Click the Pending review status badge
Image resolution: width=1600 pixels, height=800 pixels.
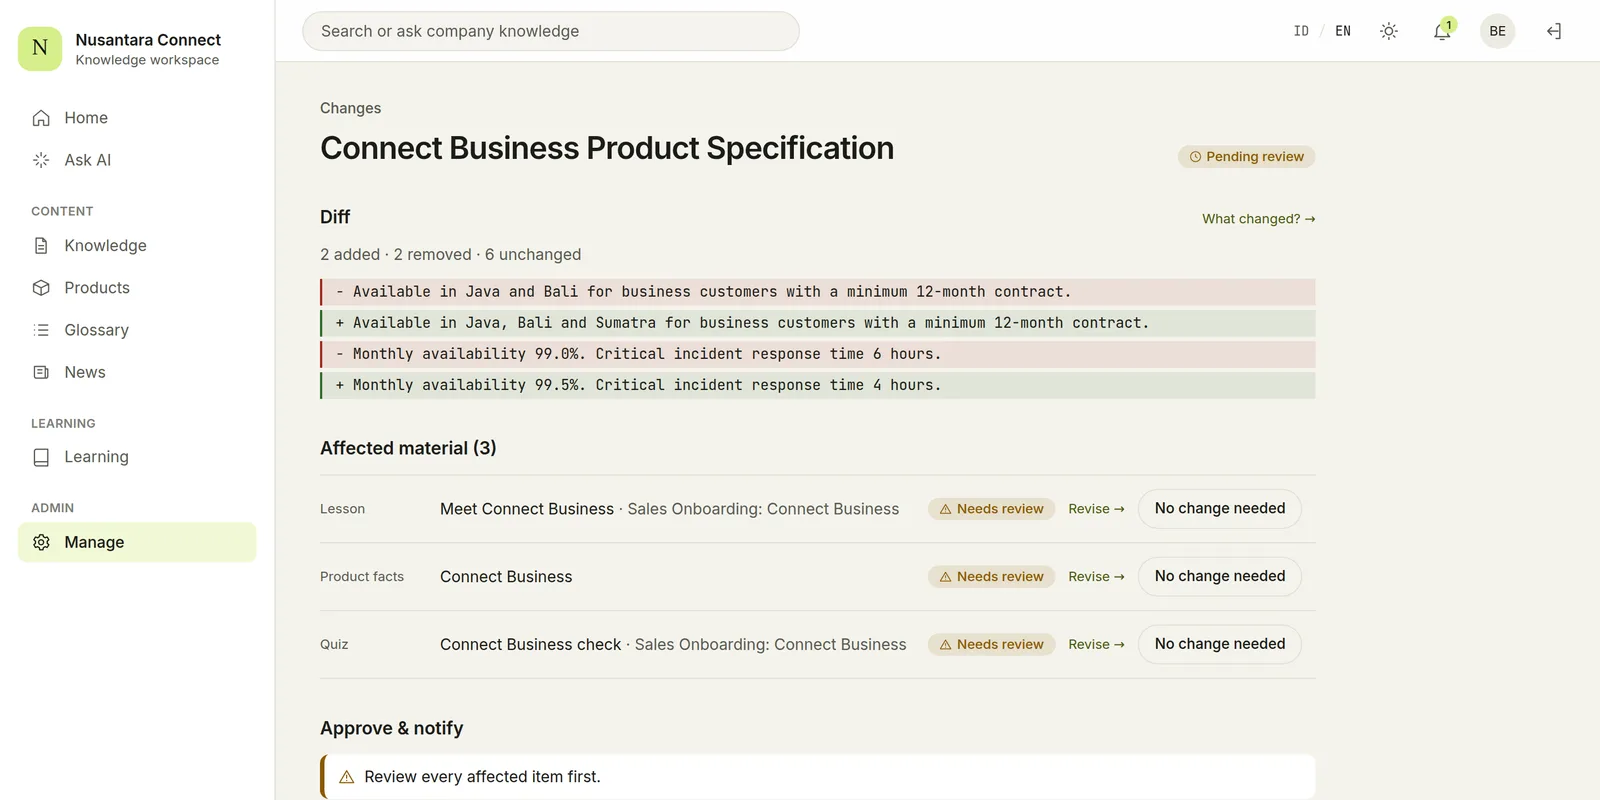(1246, 157)
